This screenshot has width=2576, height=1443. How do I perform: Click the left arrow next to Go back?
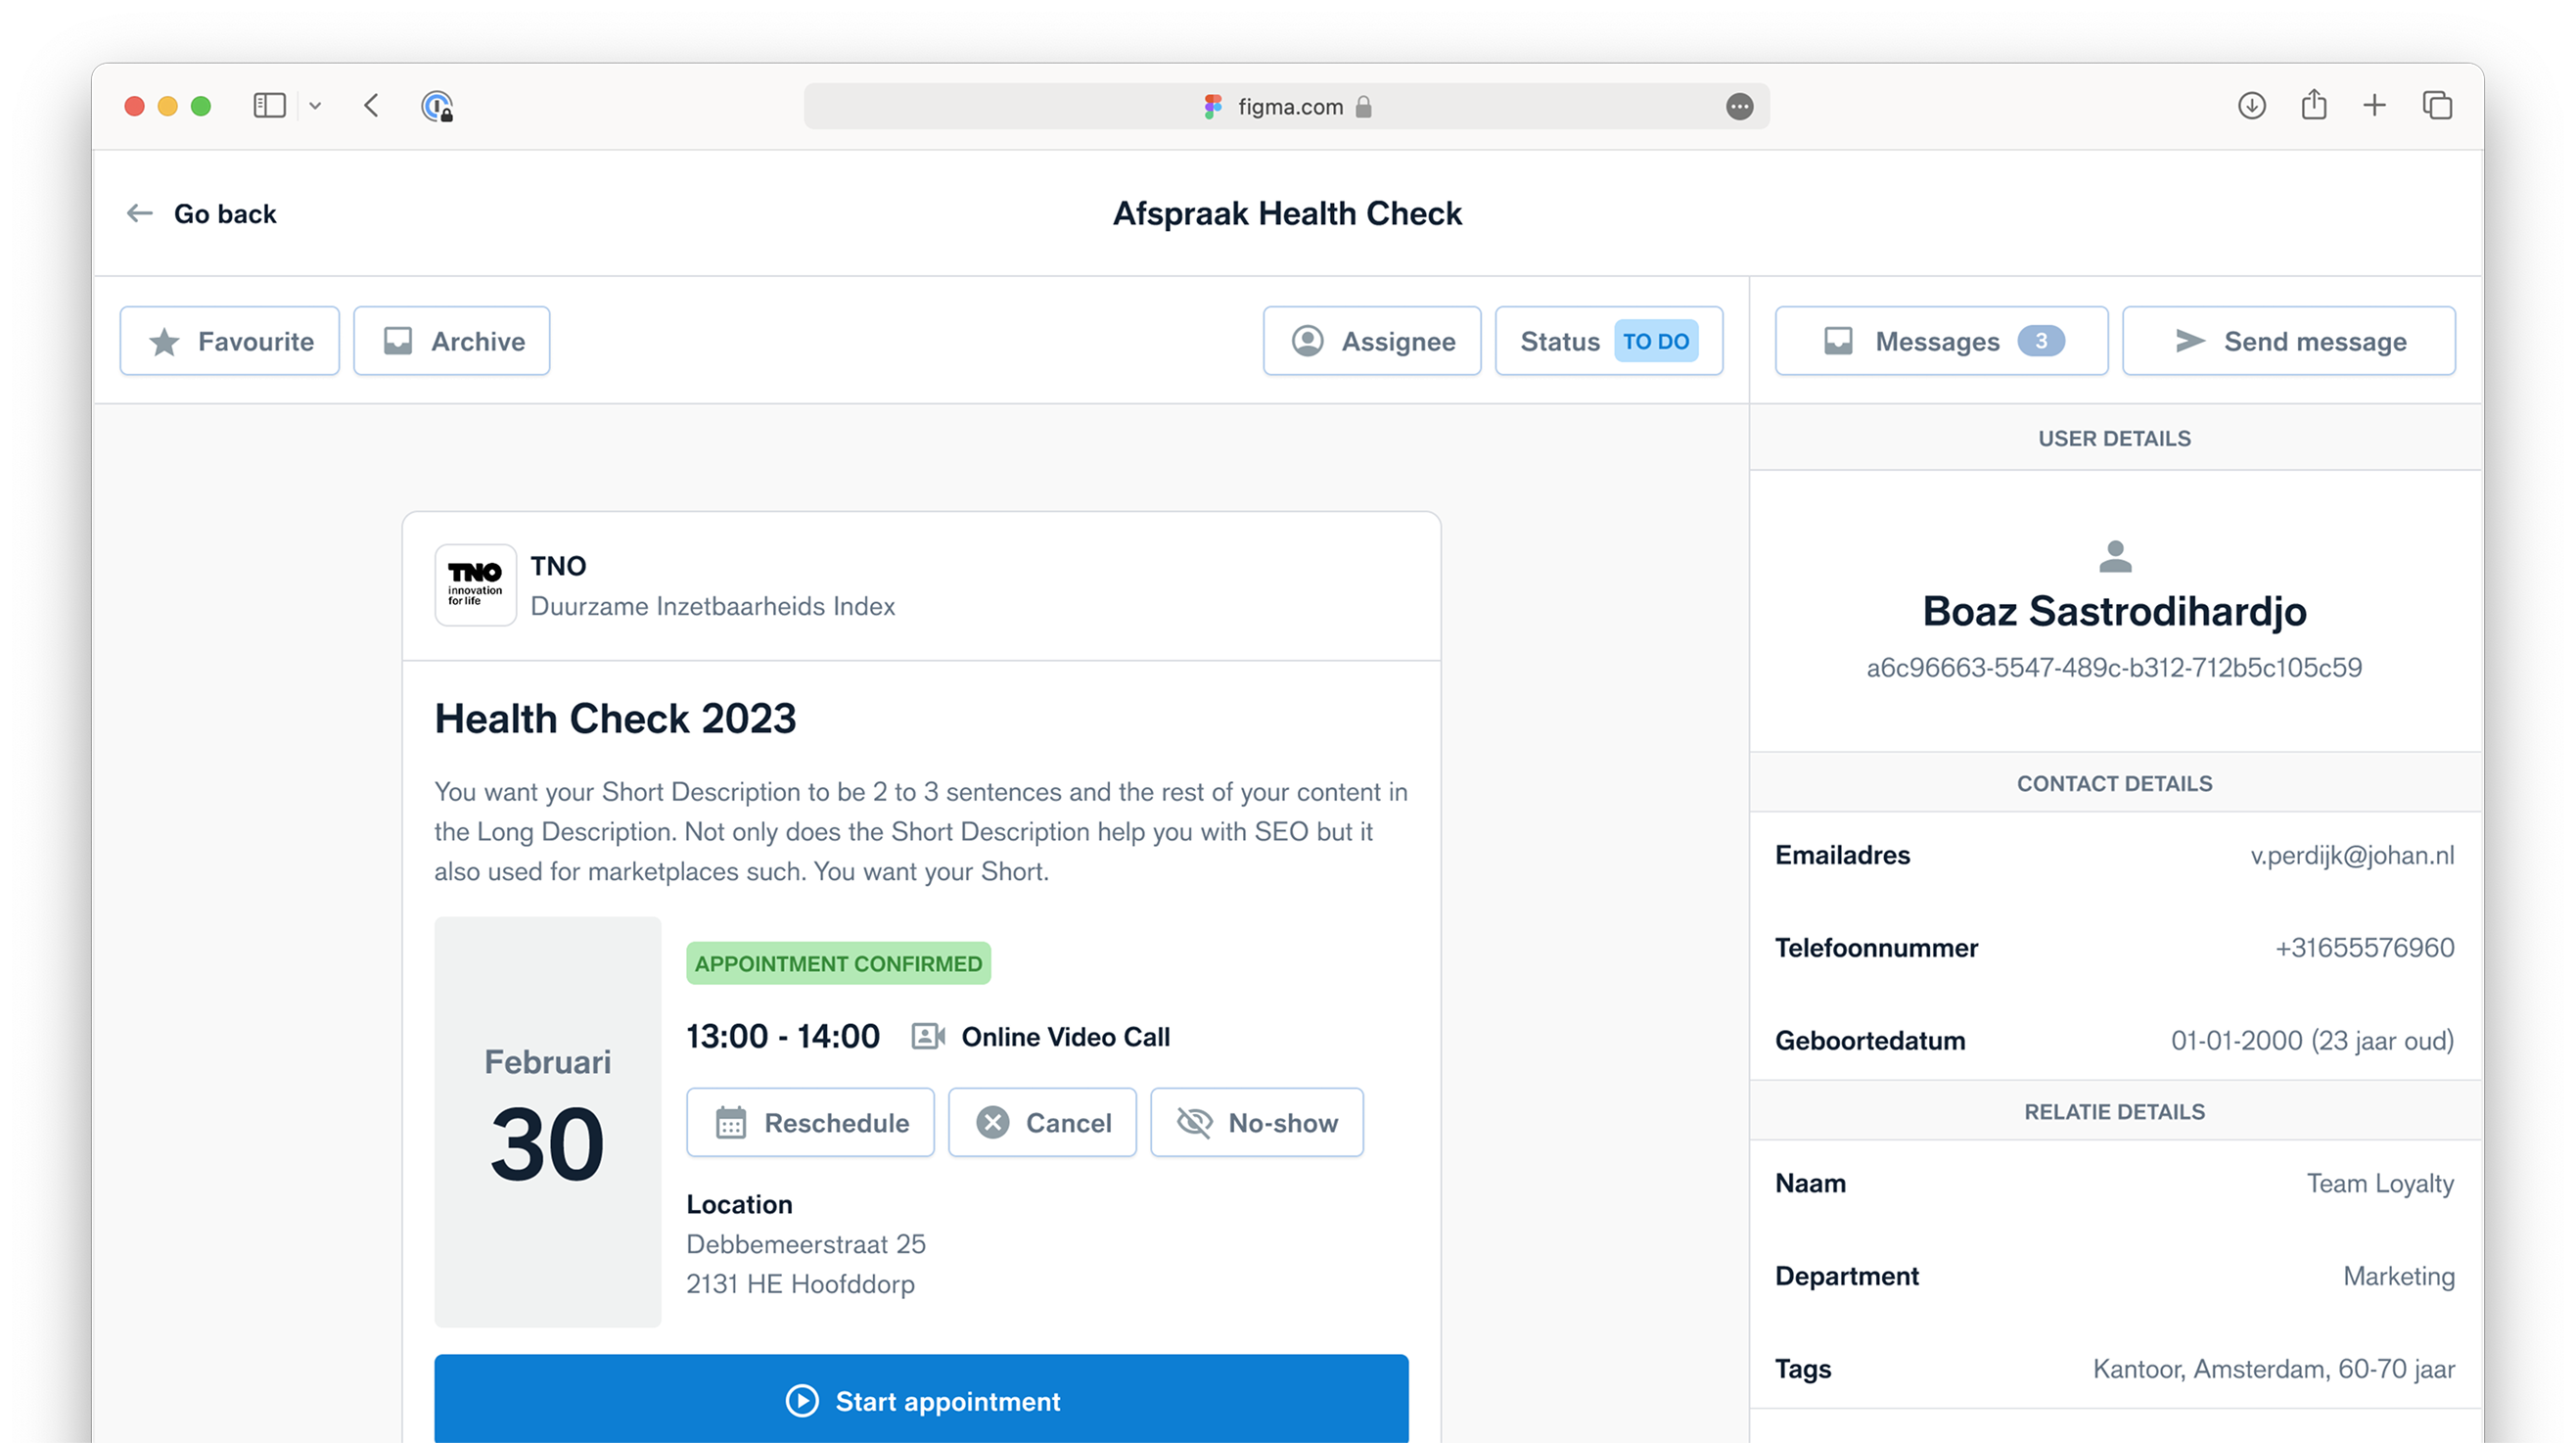pos(139,213)
